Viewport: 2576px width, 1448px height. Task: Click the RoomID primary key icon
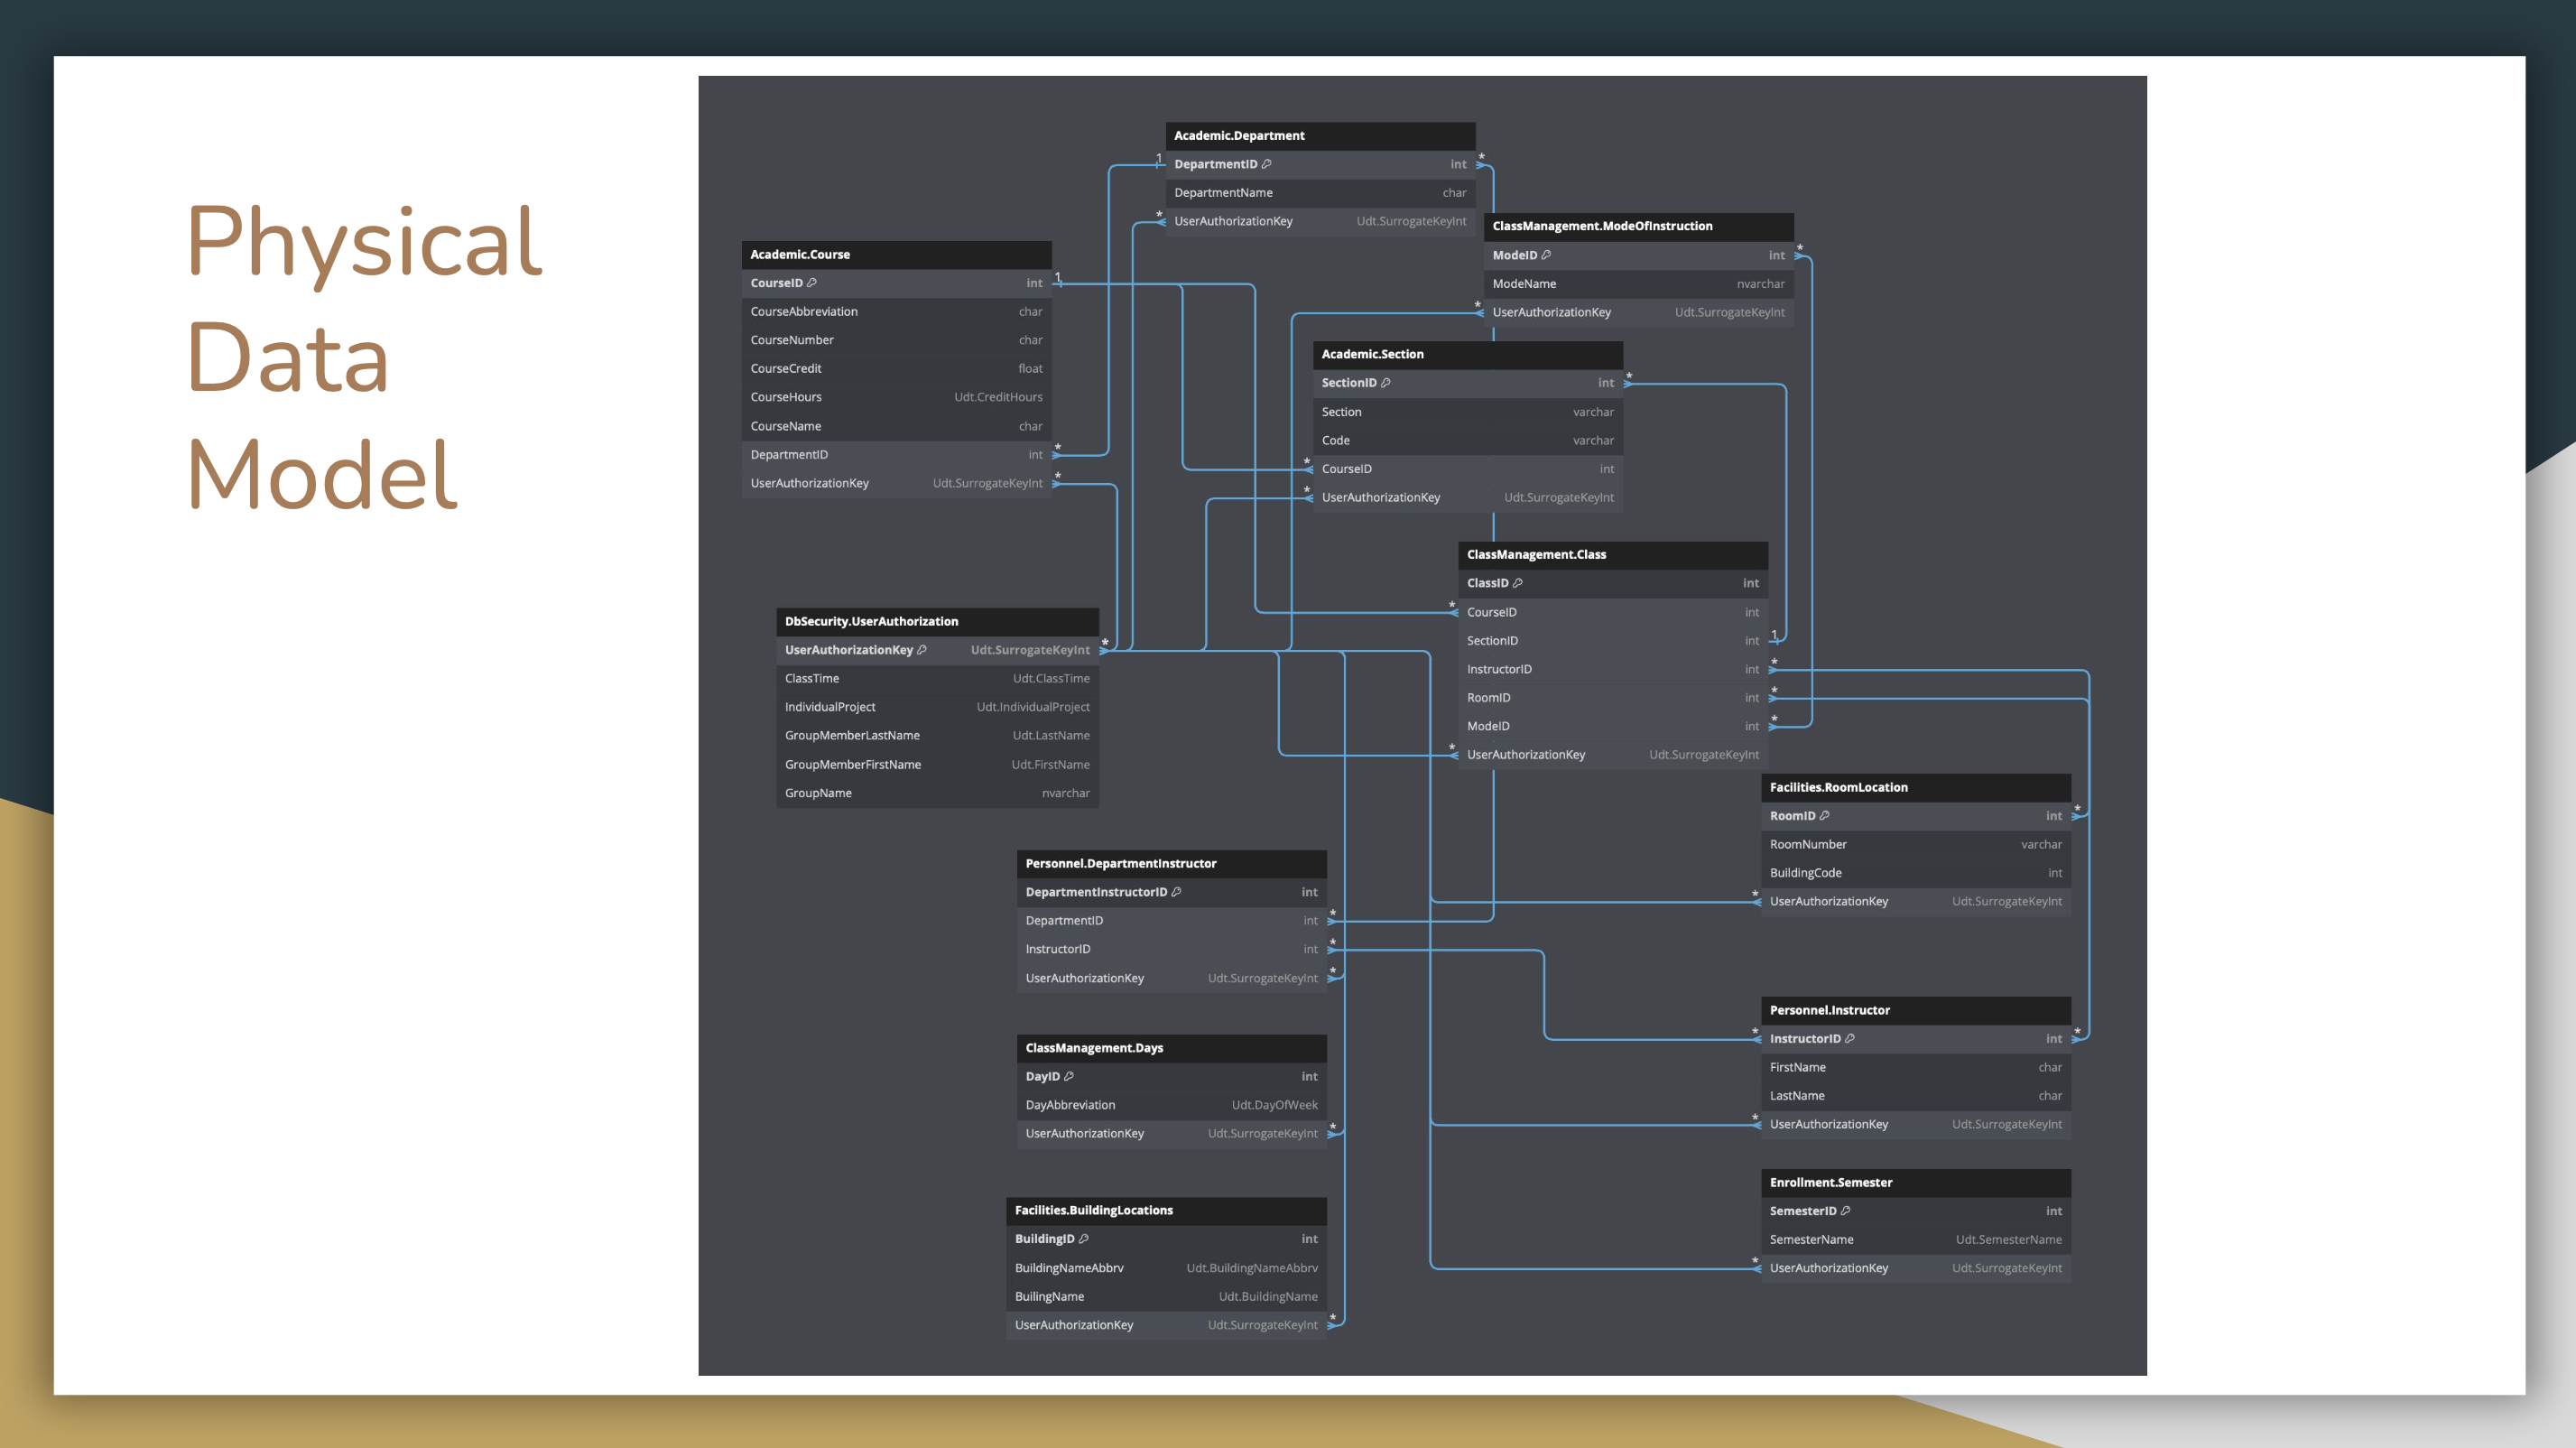click(x=1824, y=816)
